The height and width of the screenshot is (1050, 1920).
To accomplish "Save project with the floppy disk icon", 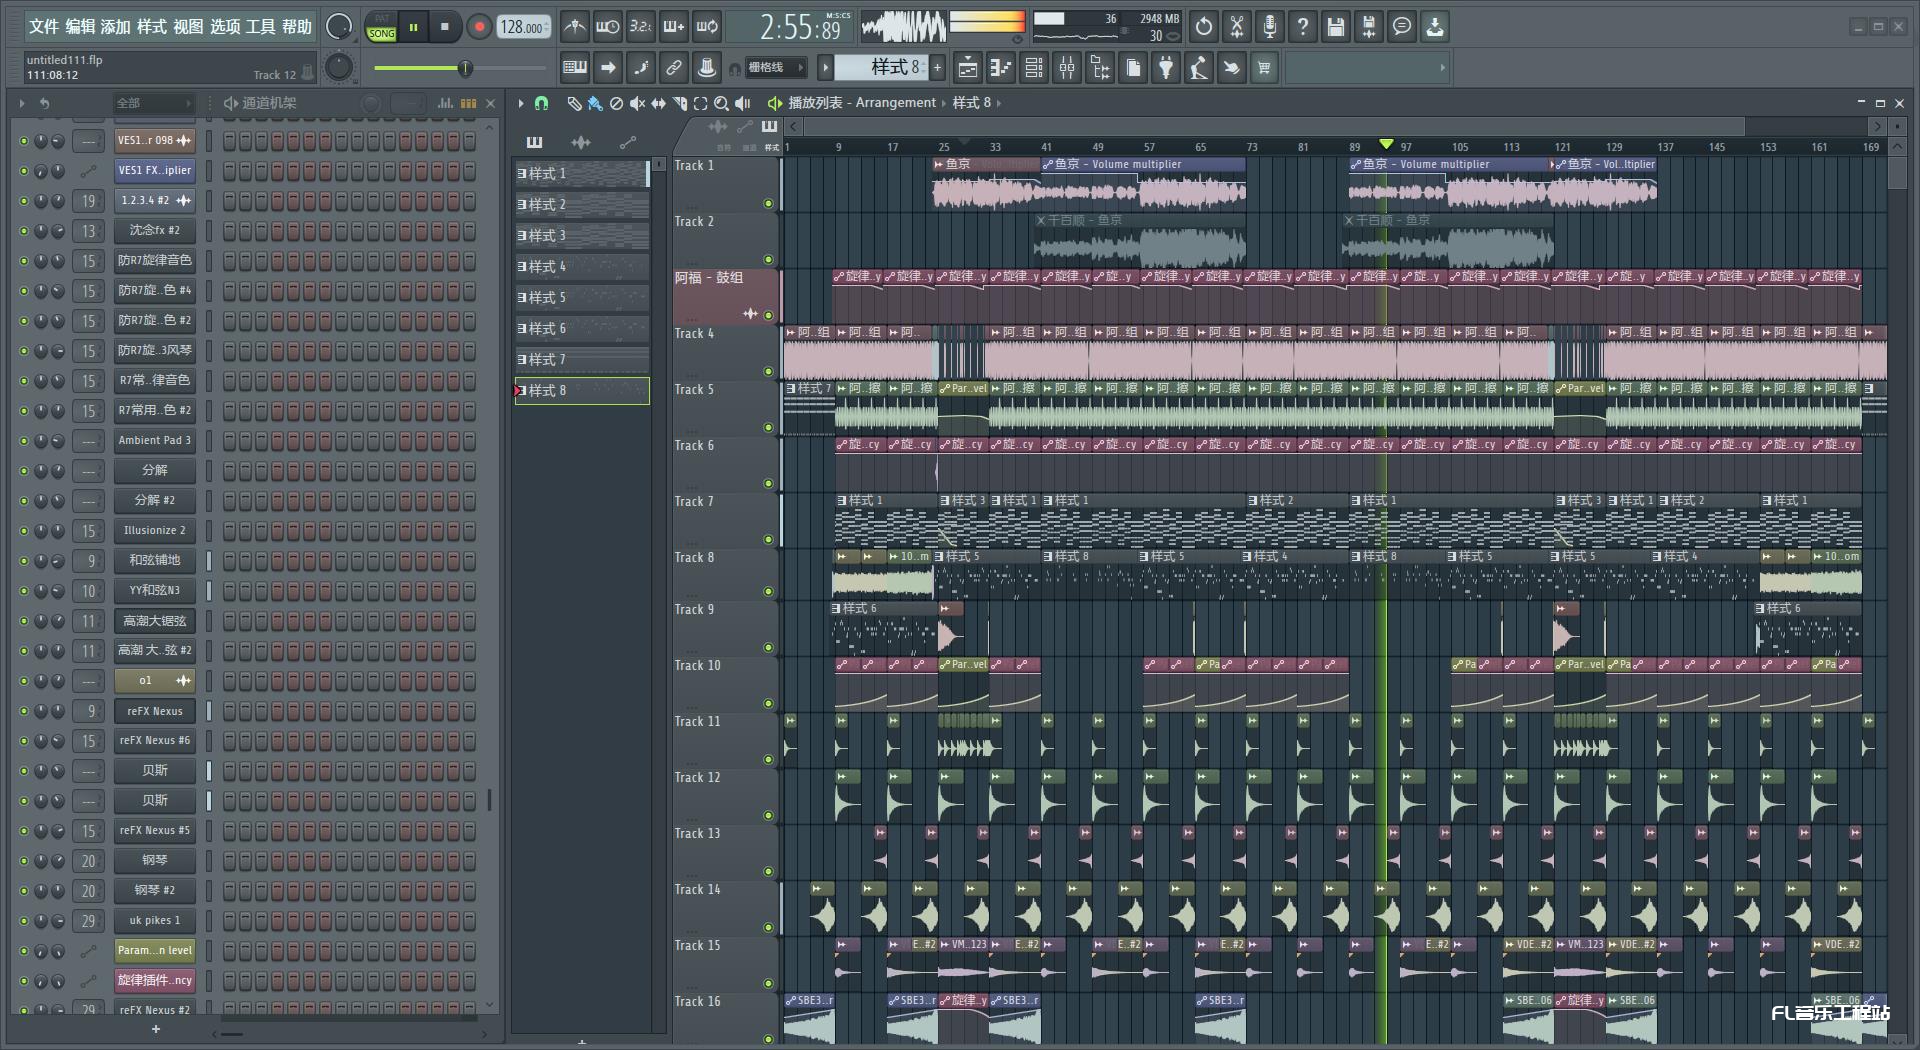I will (1336, 27).
